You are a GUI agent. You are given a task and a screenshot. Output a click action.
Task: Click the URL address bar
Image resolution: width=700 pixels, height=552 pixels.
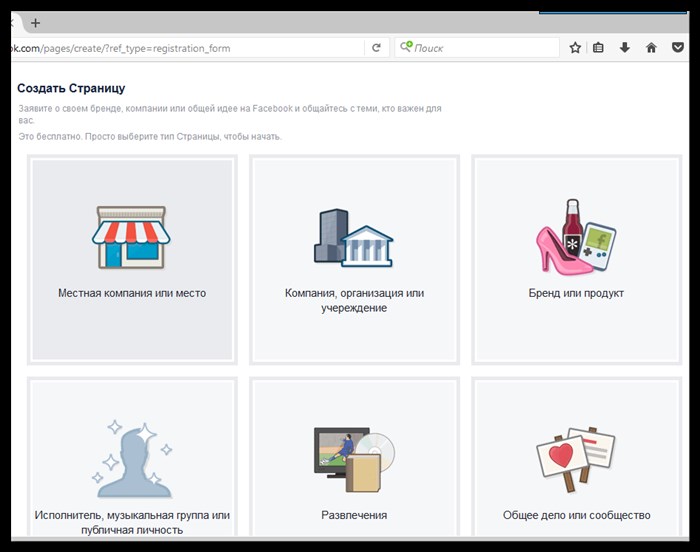click(x=188, y=48)
